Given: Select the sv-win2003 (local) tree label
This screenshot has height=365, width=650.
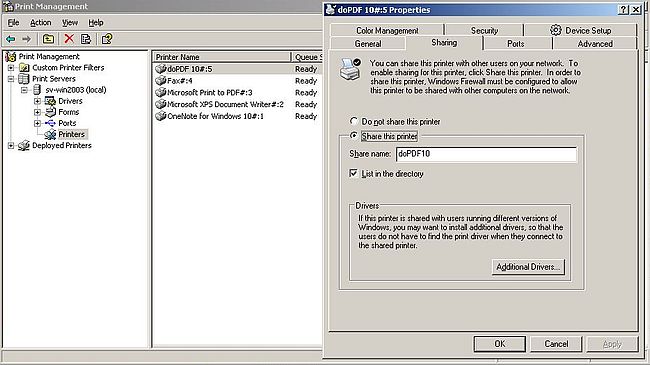Looking at the screenshot, I should (x=76, y=90).
